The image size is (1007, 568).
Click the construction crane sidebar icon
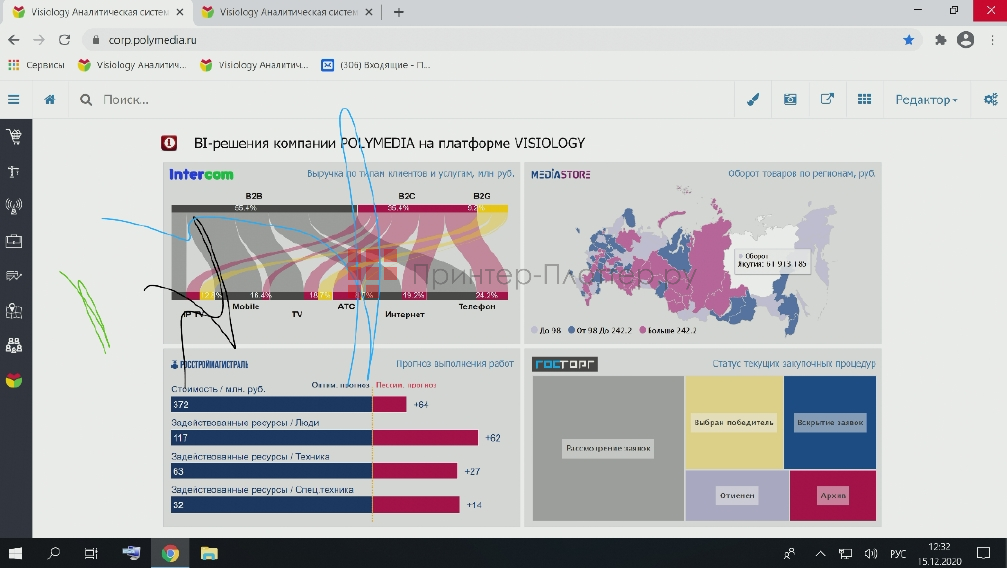tap(14, 172)
